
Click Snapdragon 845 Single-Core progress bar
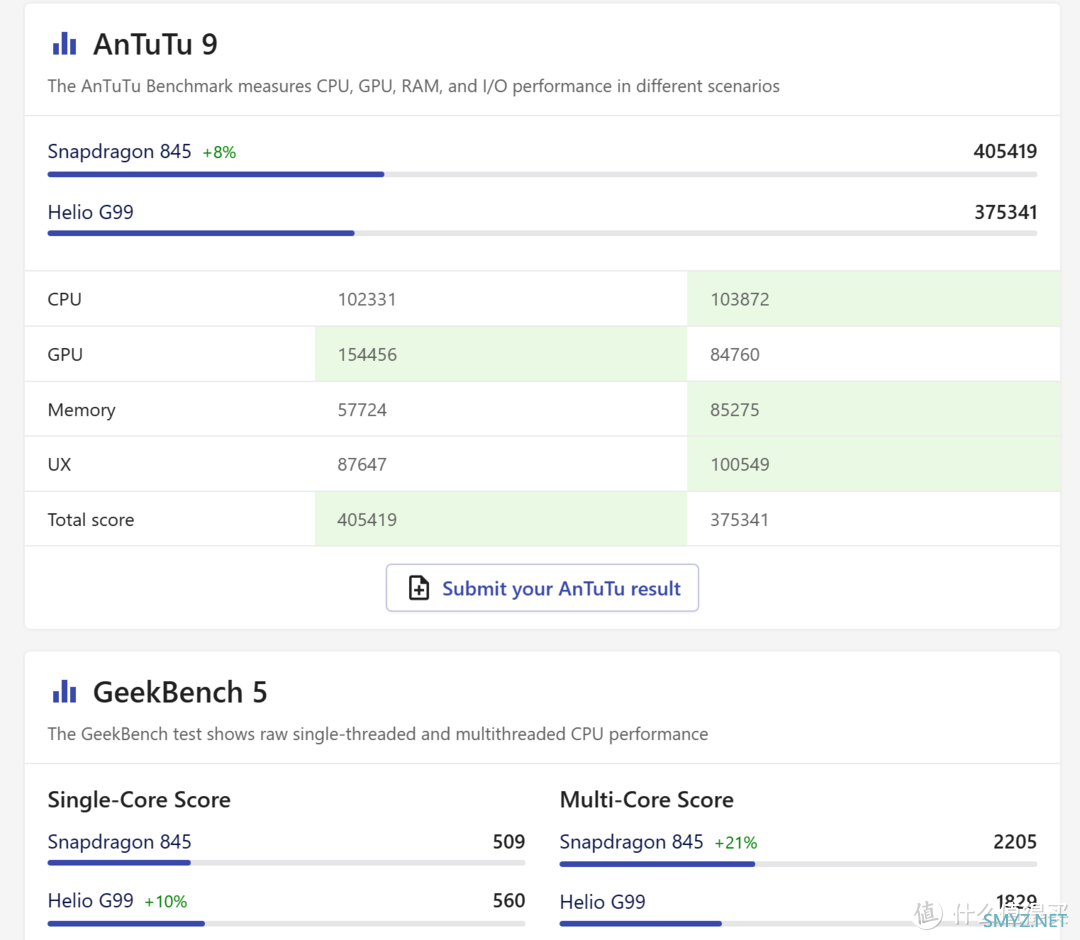[286, 863]
